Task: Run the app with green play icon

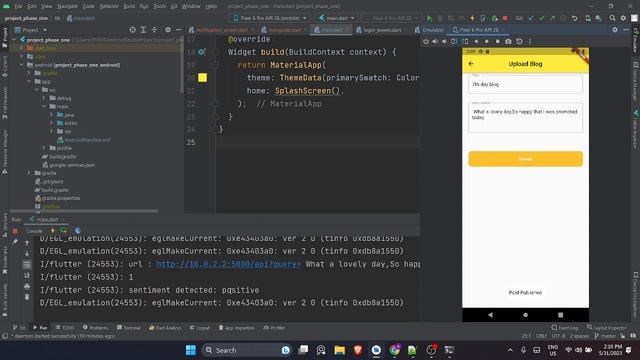Action: tap(429, 18)
